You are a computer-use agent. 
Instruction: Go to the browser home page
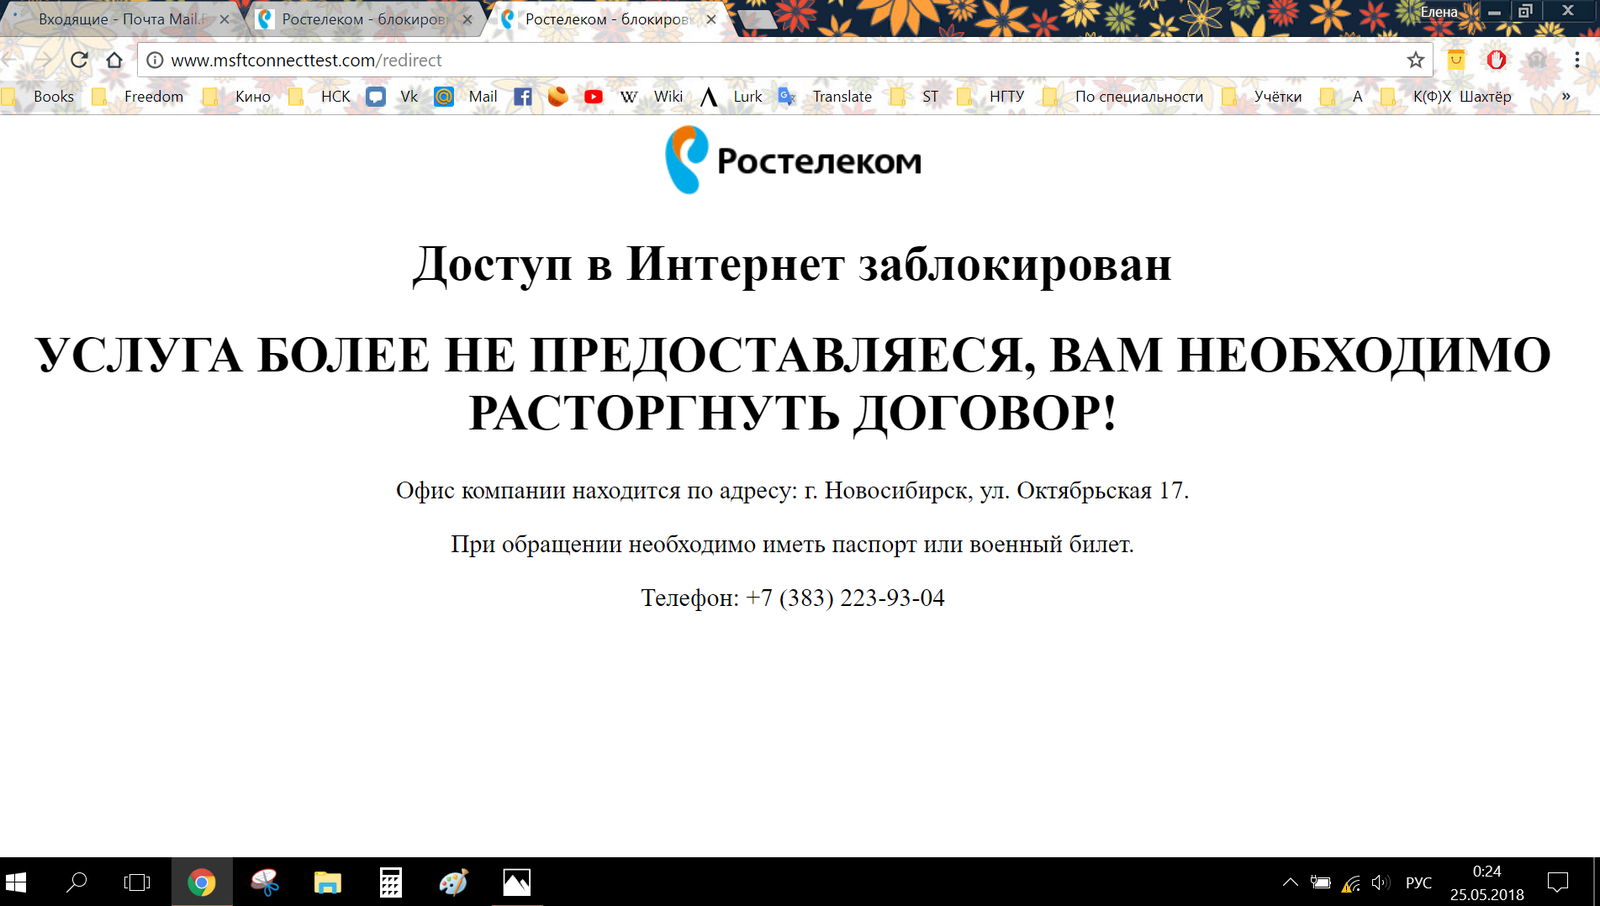click(x=114, y=60)
